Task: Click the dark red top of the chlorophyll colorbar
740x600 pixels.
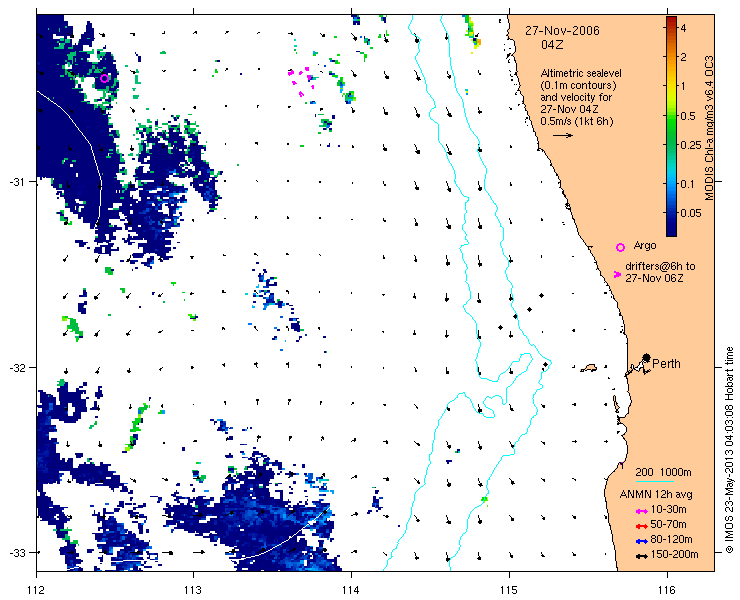Action: pyautogui.click(x=671, y=21)
